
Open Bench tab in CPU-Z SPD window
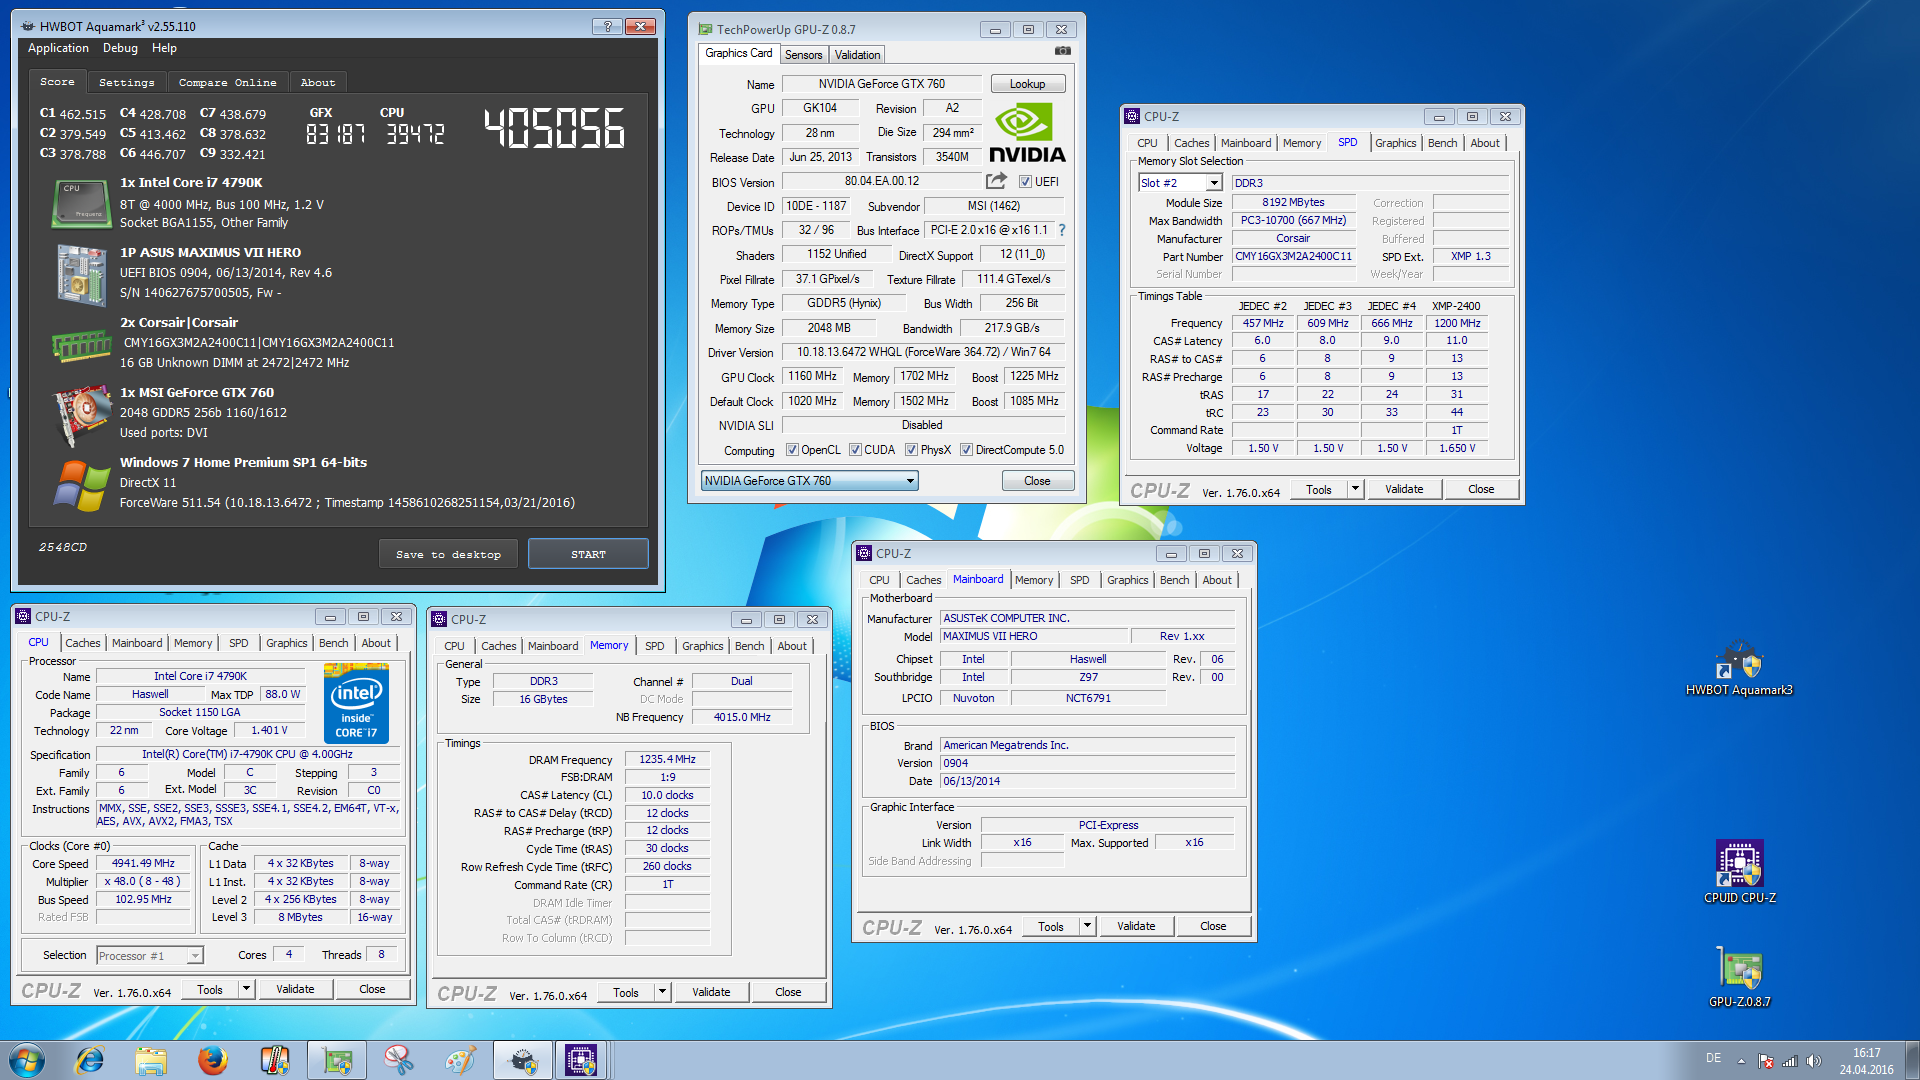tap(1442, 143)
